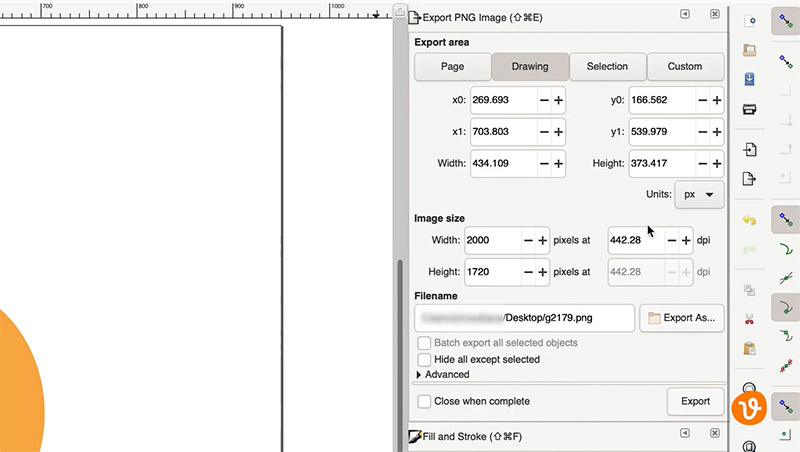Create a new document via toolbar icon
Screen dimensions: 800x452
[749, 21]
